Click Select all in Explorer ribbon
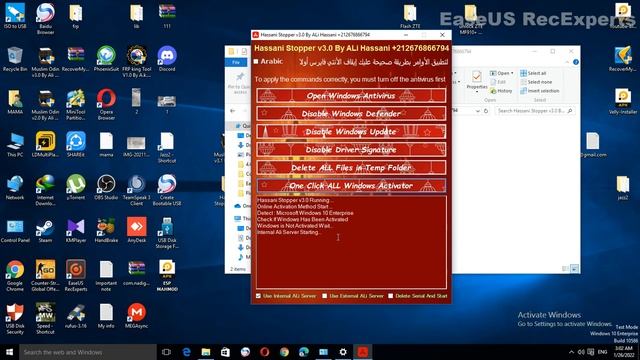 point(533,73)
